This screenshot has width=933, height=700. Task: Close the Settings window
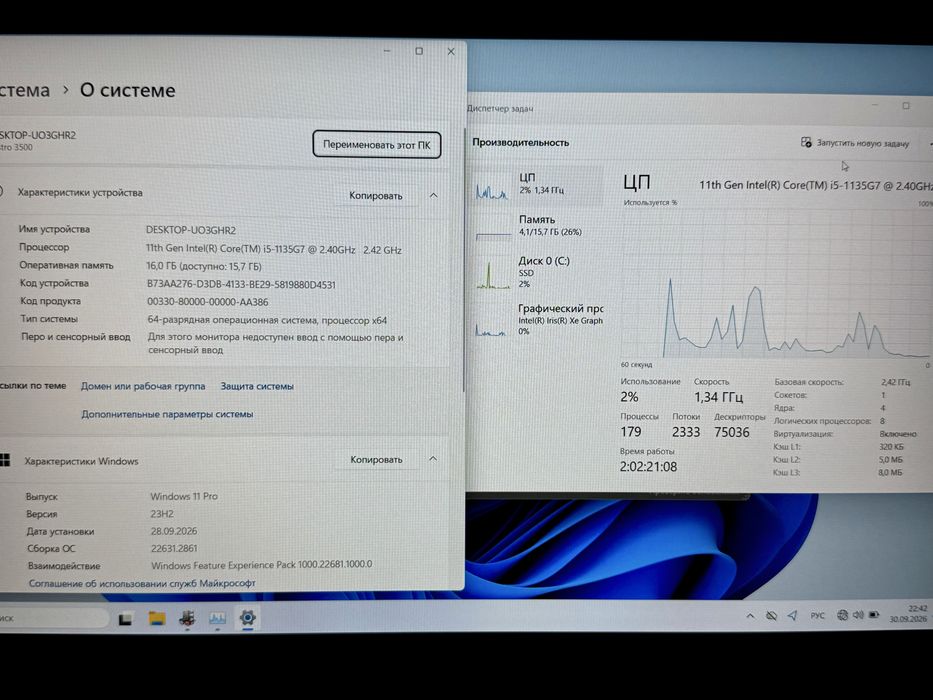click(451, 52)
